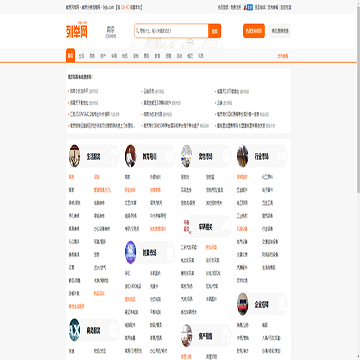The width and height of the screenshot is (360, 360).
Task: Click the 教育培训 category heading
Action: 150,156
